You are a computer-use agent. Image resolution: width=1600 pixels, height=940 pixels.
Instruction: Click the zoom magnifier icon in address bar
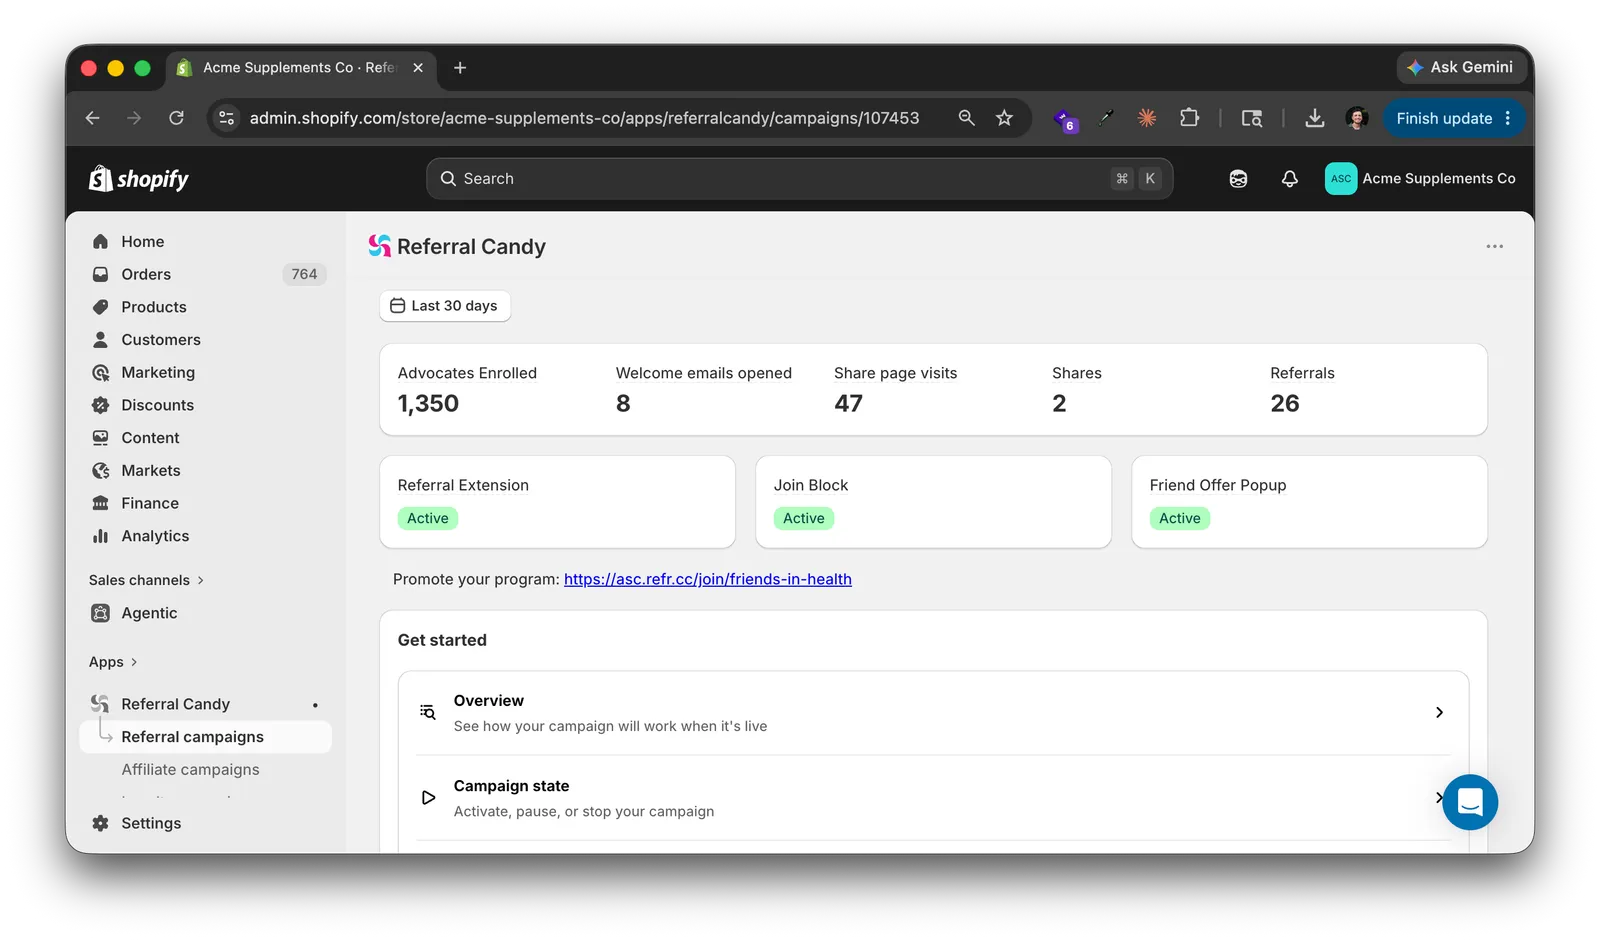tap(966, 118)
